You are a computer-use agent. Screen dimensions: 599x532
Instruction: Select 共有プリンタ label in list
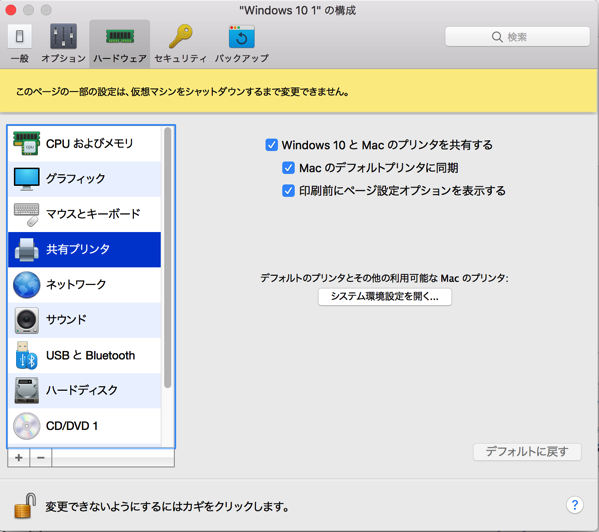78,249
